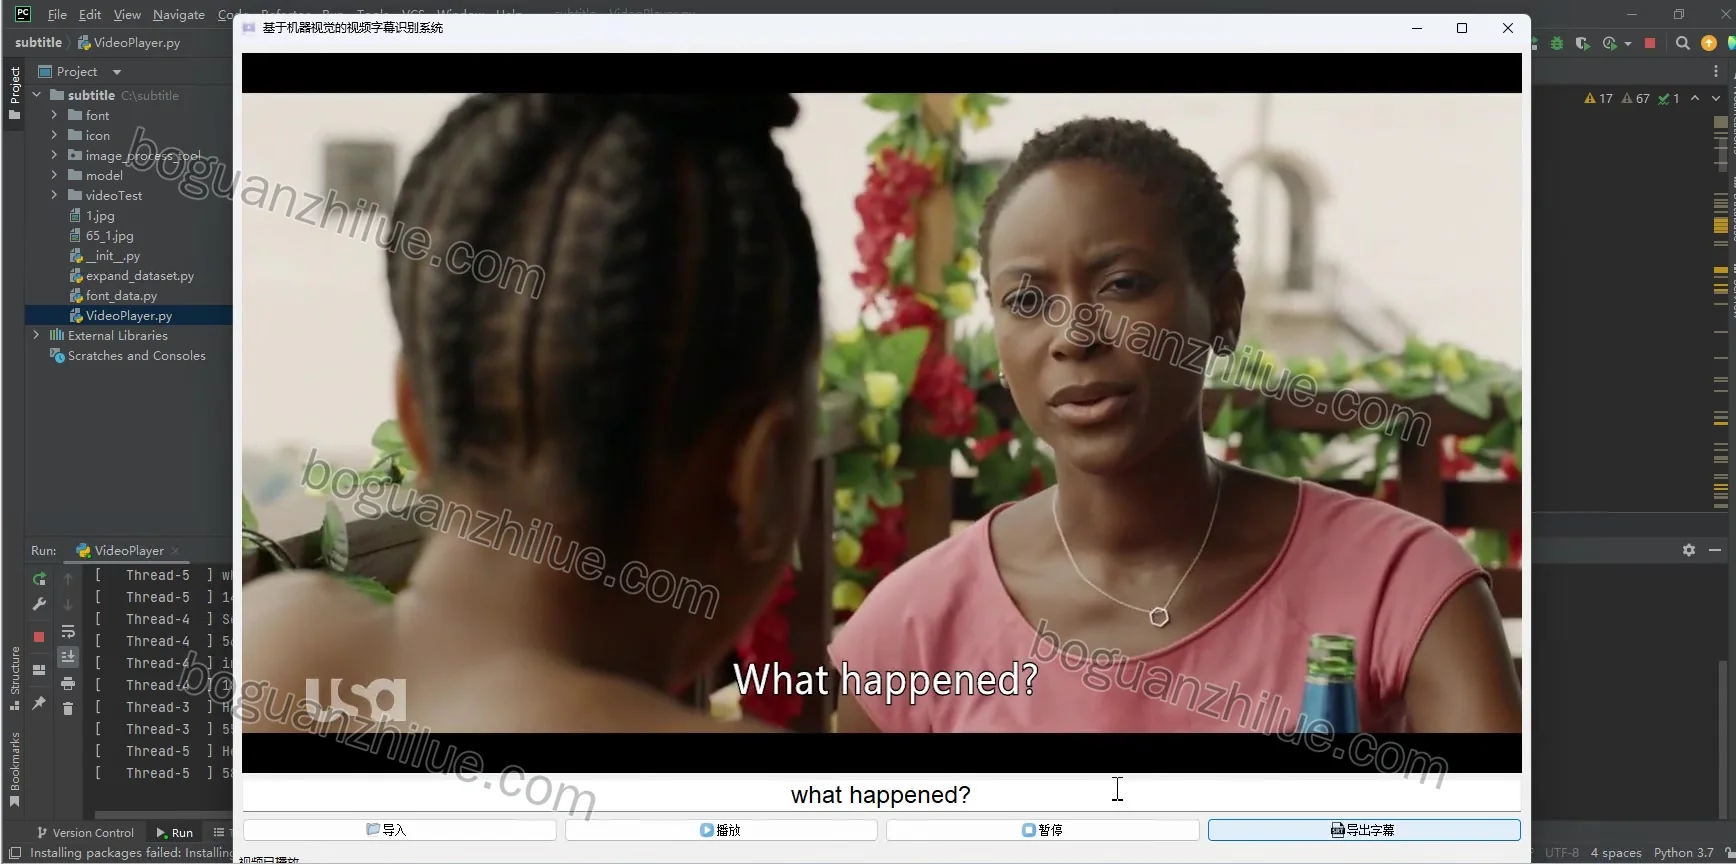This screenshot has height=864, width=1736.
Task: Select font_data.py in project tree
Action: pyautogui.click(x=121, y=296)
